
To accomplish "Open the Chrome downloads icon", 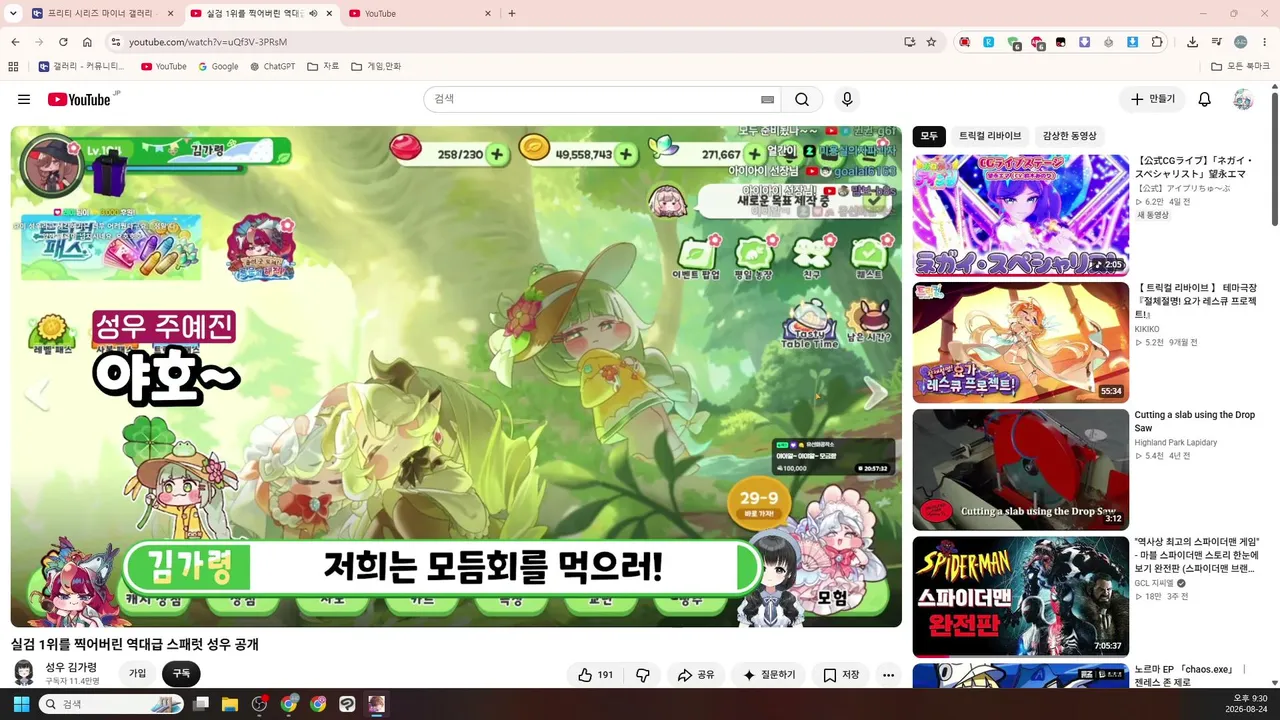I will click(x=1193, y=42).
